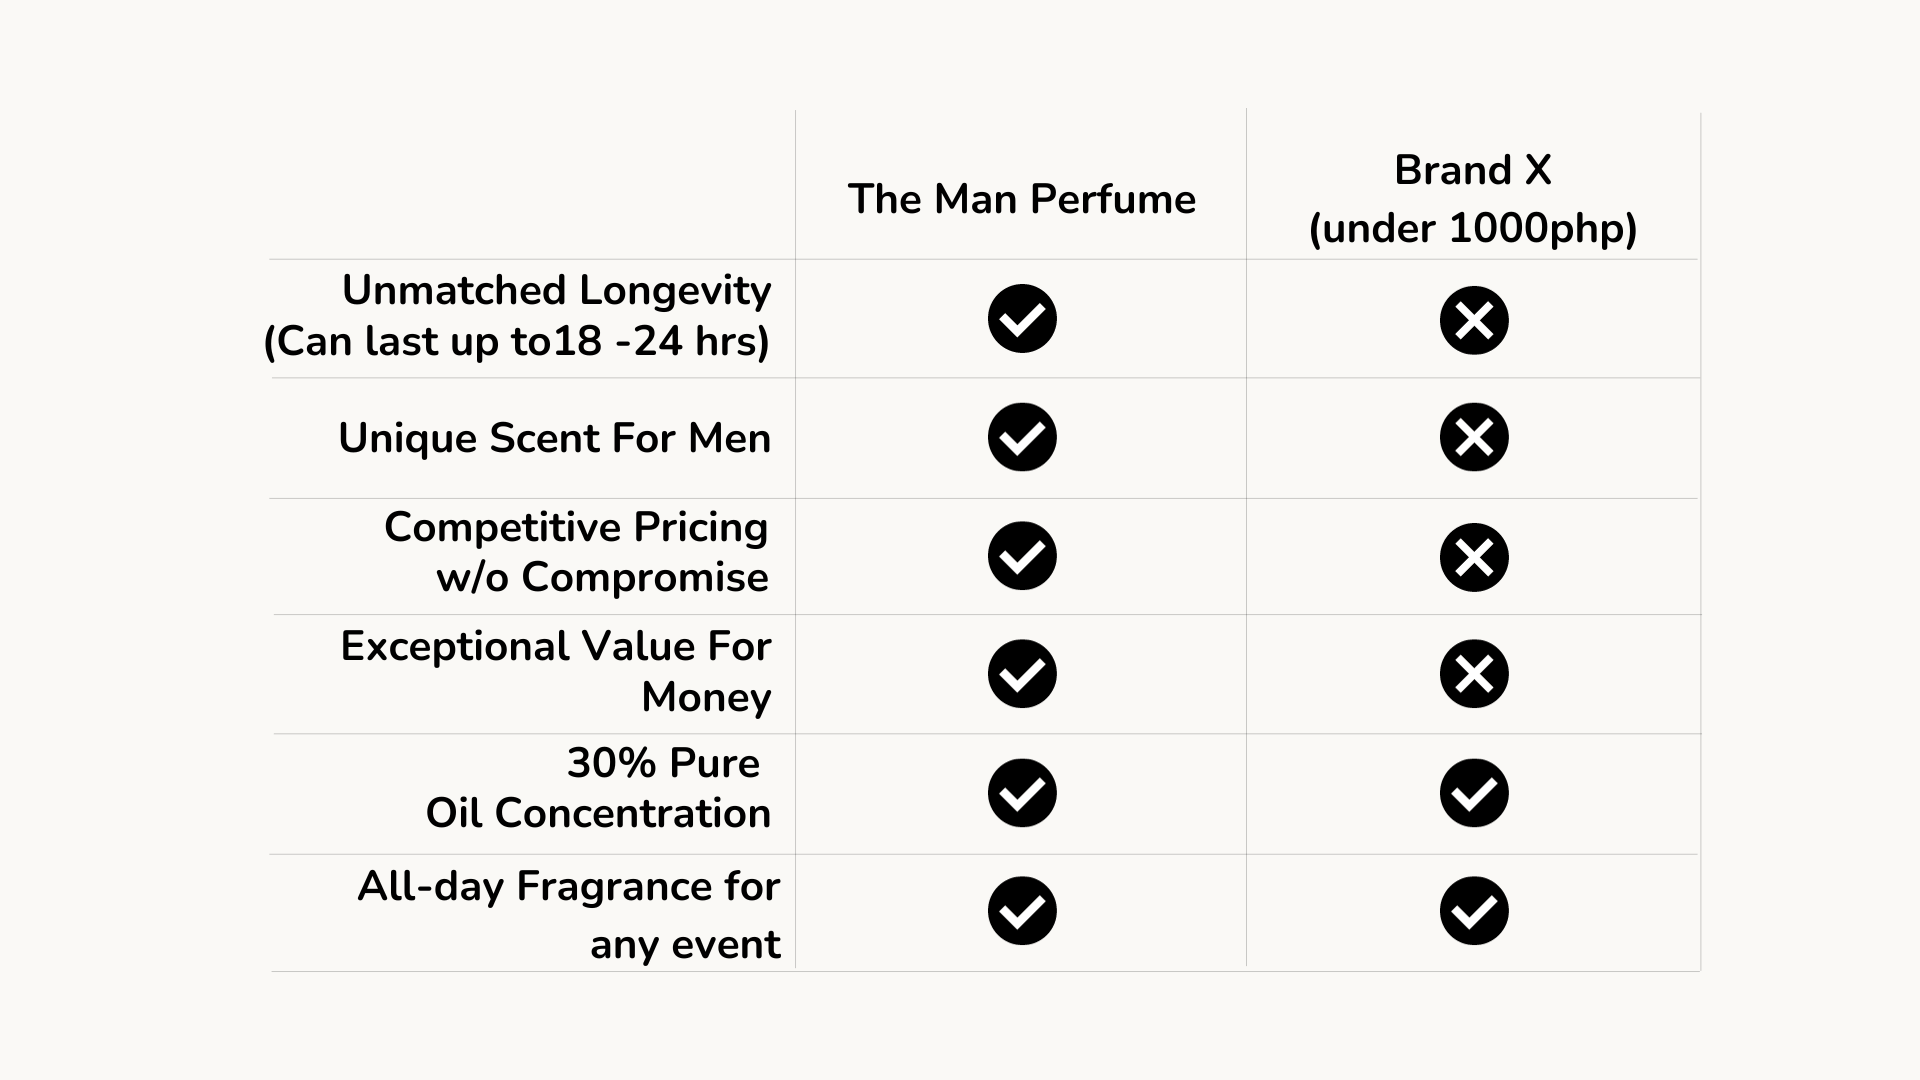The image size is (1920, 1080).
Task: Click Brand X cross for Unmatched Longevity
Action: [x=1474, y=320]
